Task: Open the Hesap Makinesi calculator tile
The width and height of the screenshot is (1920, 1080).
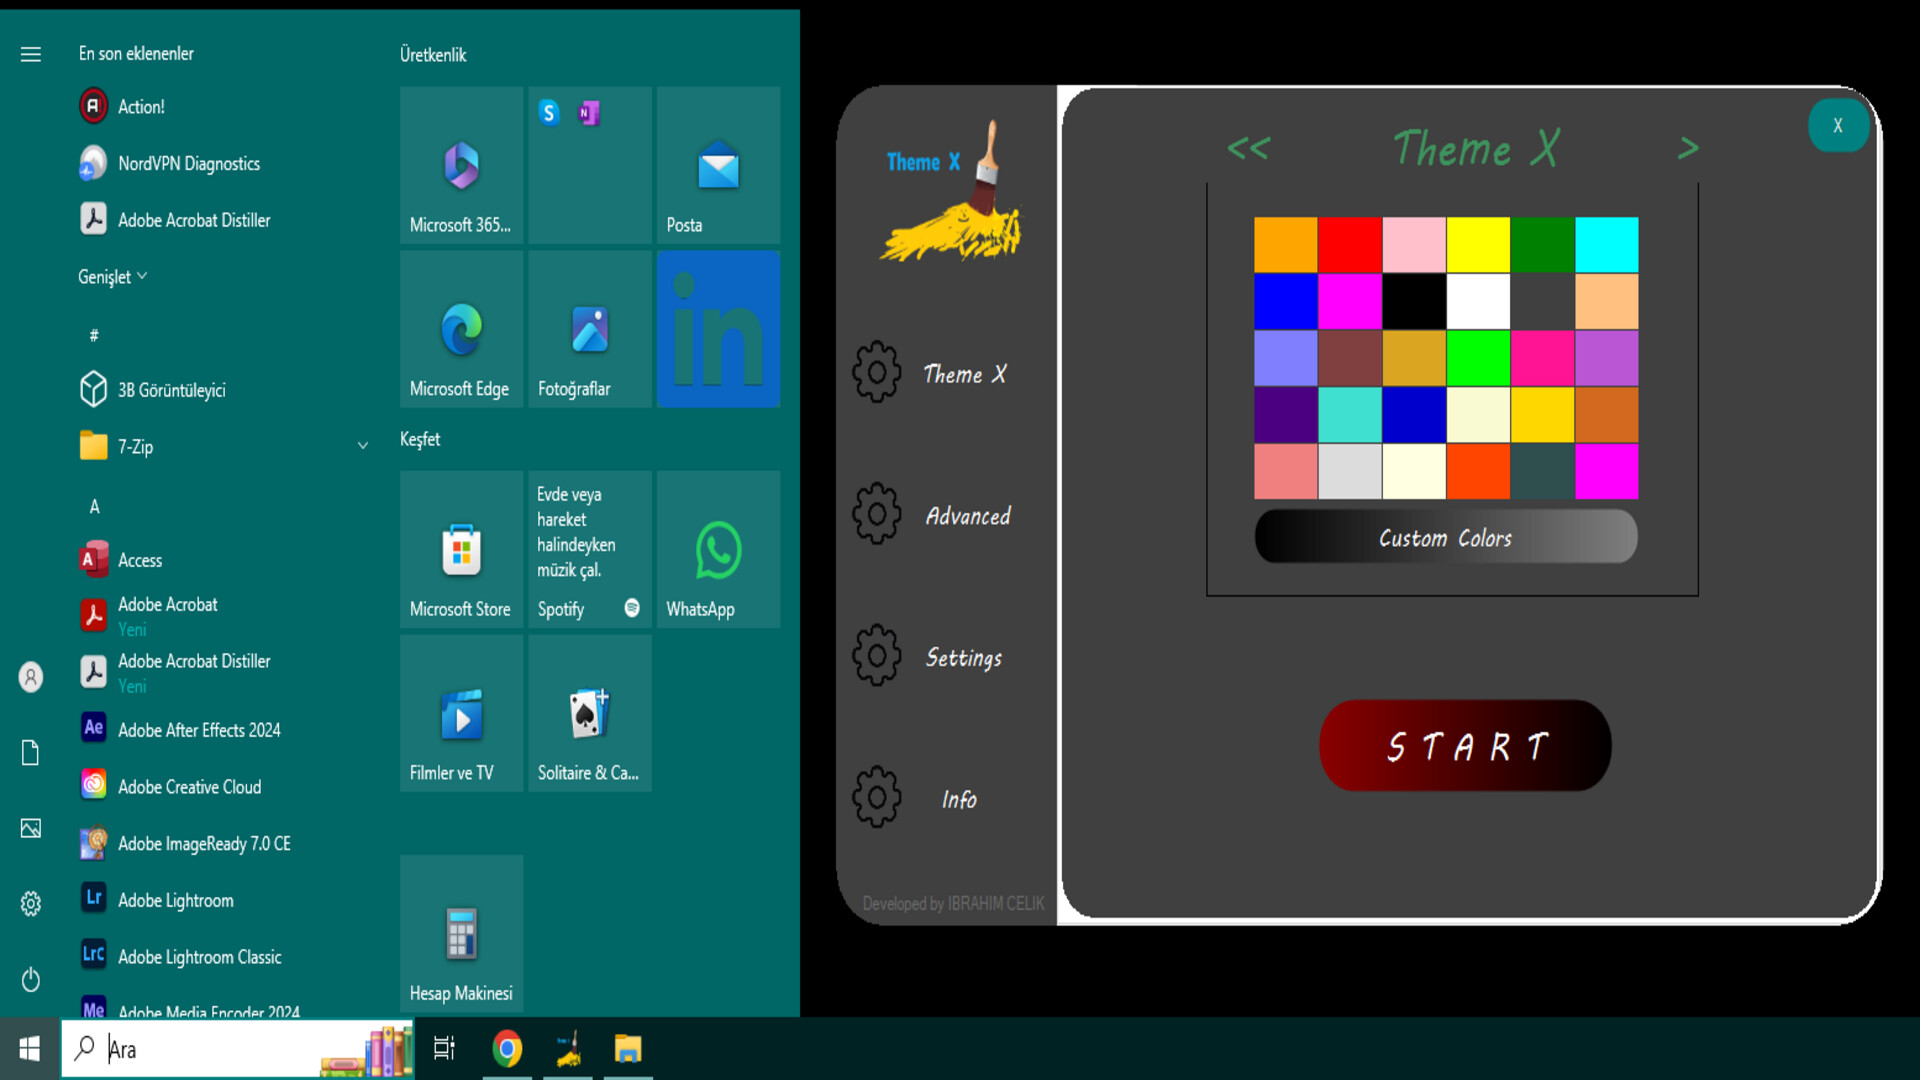Action: pos(461,933)
